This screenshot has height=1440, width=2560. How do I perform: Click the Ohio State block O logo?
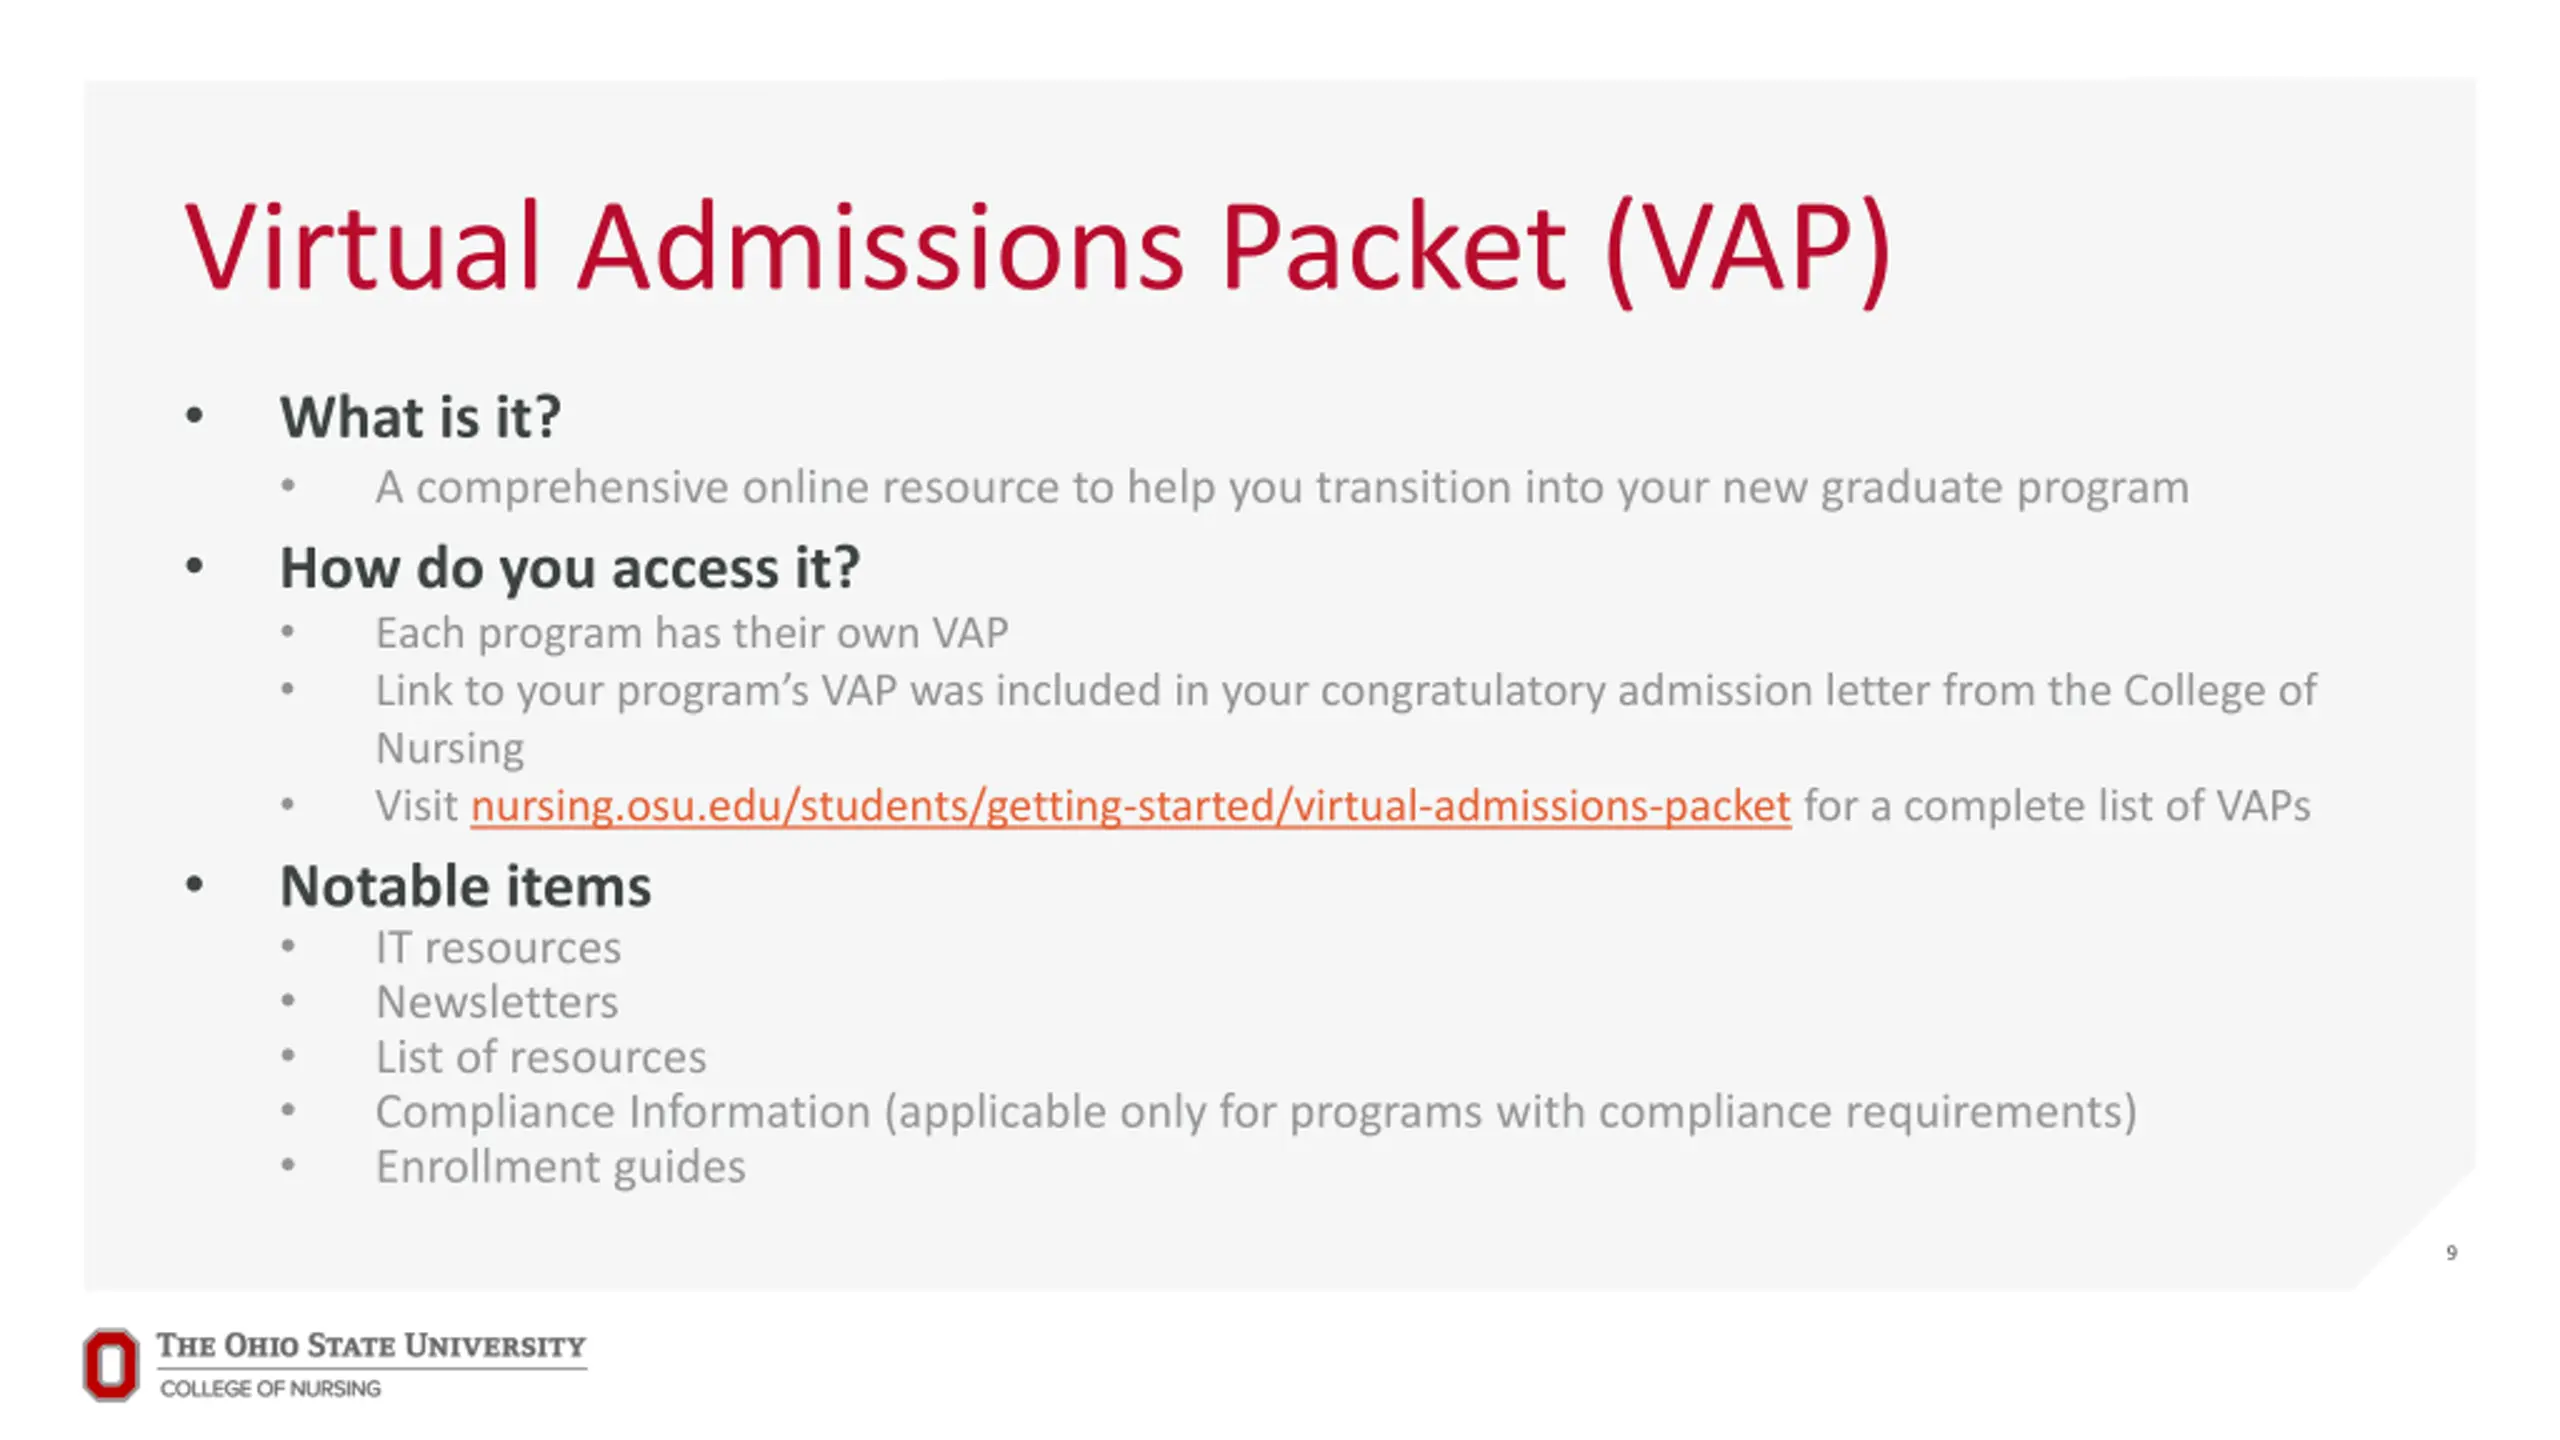point(110,1364)
